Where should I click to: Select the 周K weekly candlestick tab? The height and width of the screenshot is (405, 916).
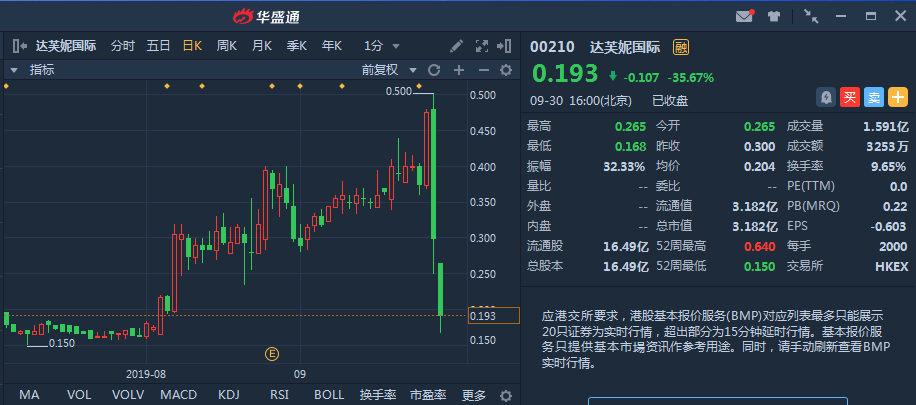(x=227, y=46)
